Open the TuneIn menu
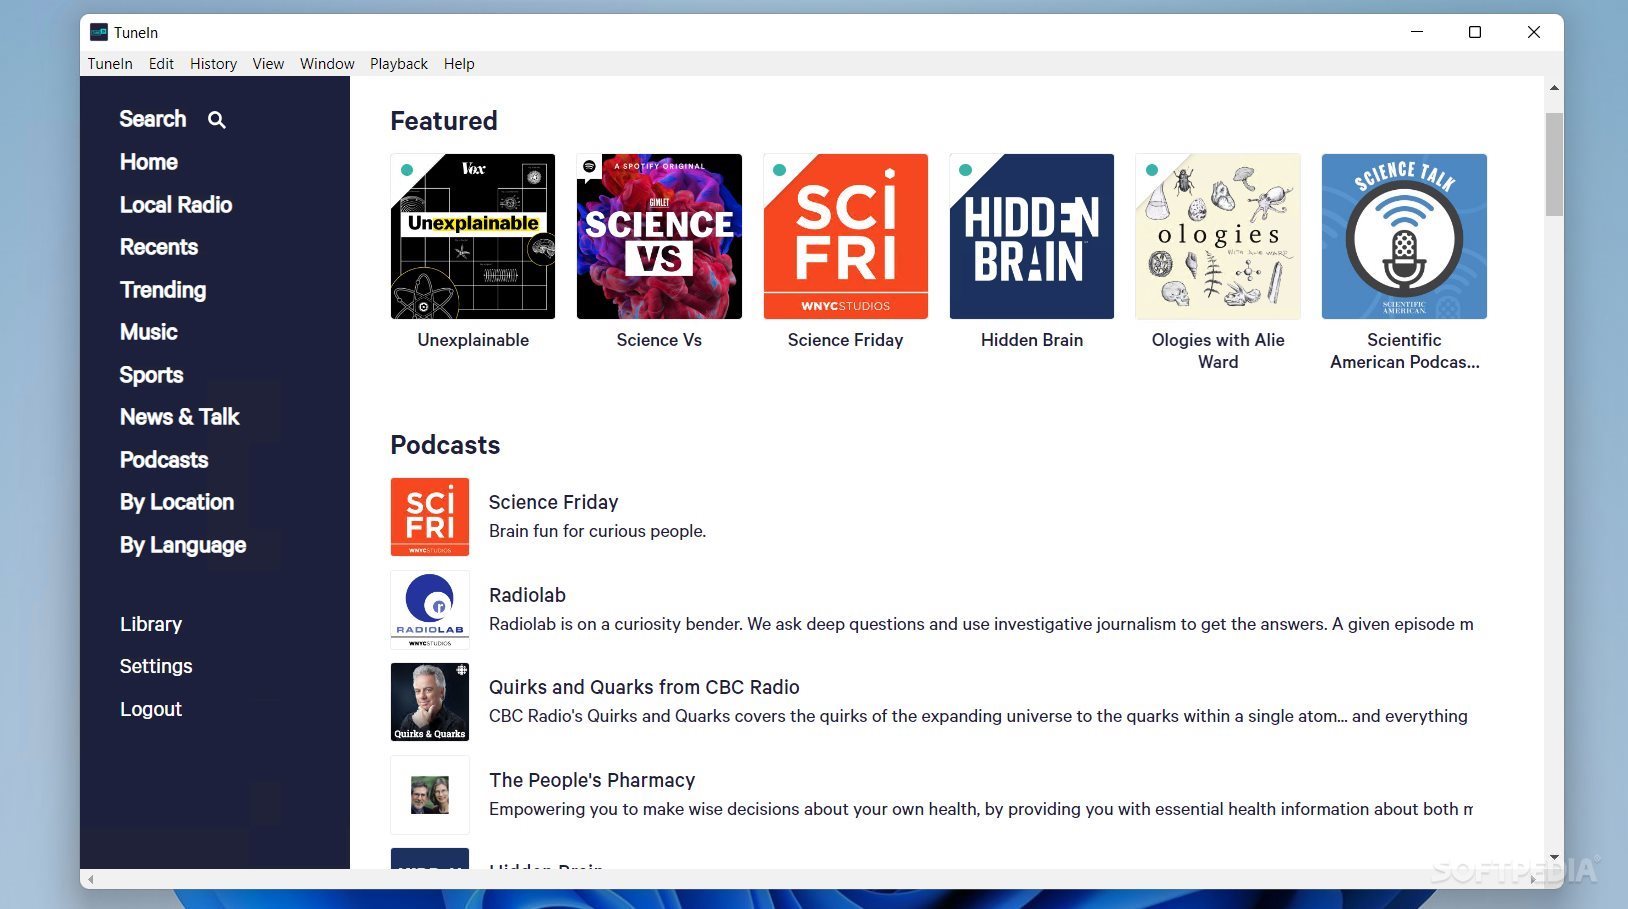The height and width of the screenshot is (909, 1628). coord(110,64)
